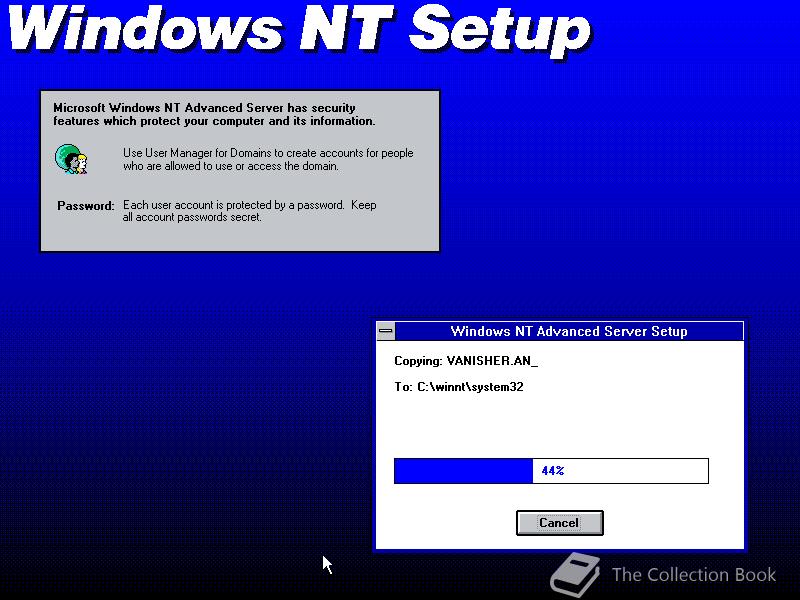Select the Windows NT Advanced Server Setup title bar

(x=570, y=331)
